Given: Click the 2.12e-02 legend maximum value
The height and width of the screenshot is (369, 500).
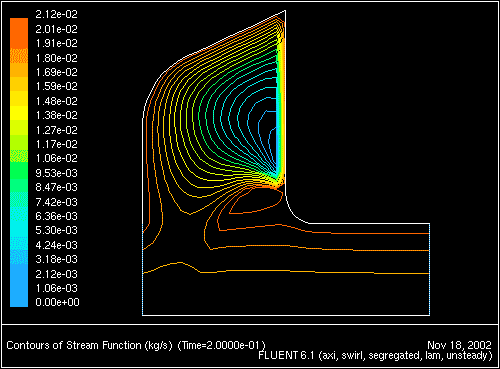Looking at the screenshot, I should [56, 14].
